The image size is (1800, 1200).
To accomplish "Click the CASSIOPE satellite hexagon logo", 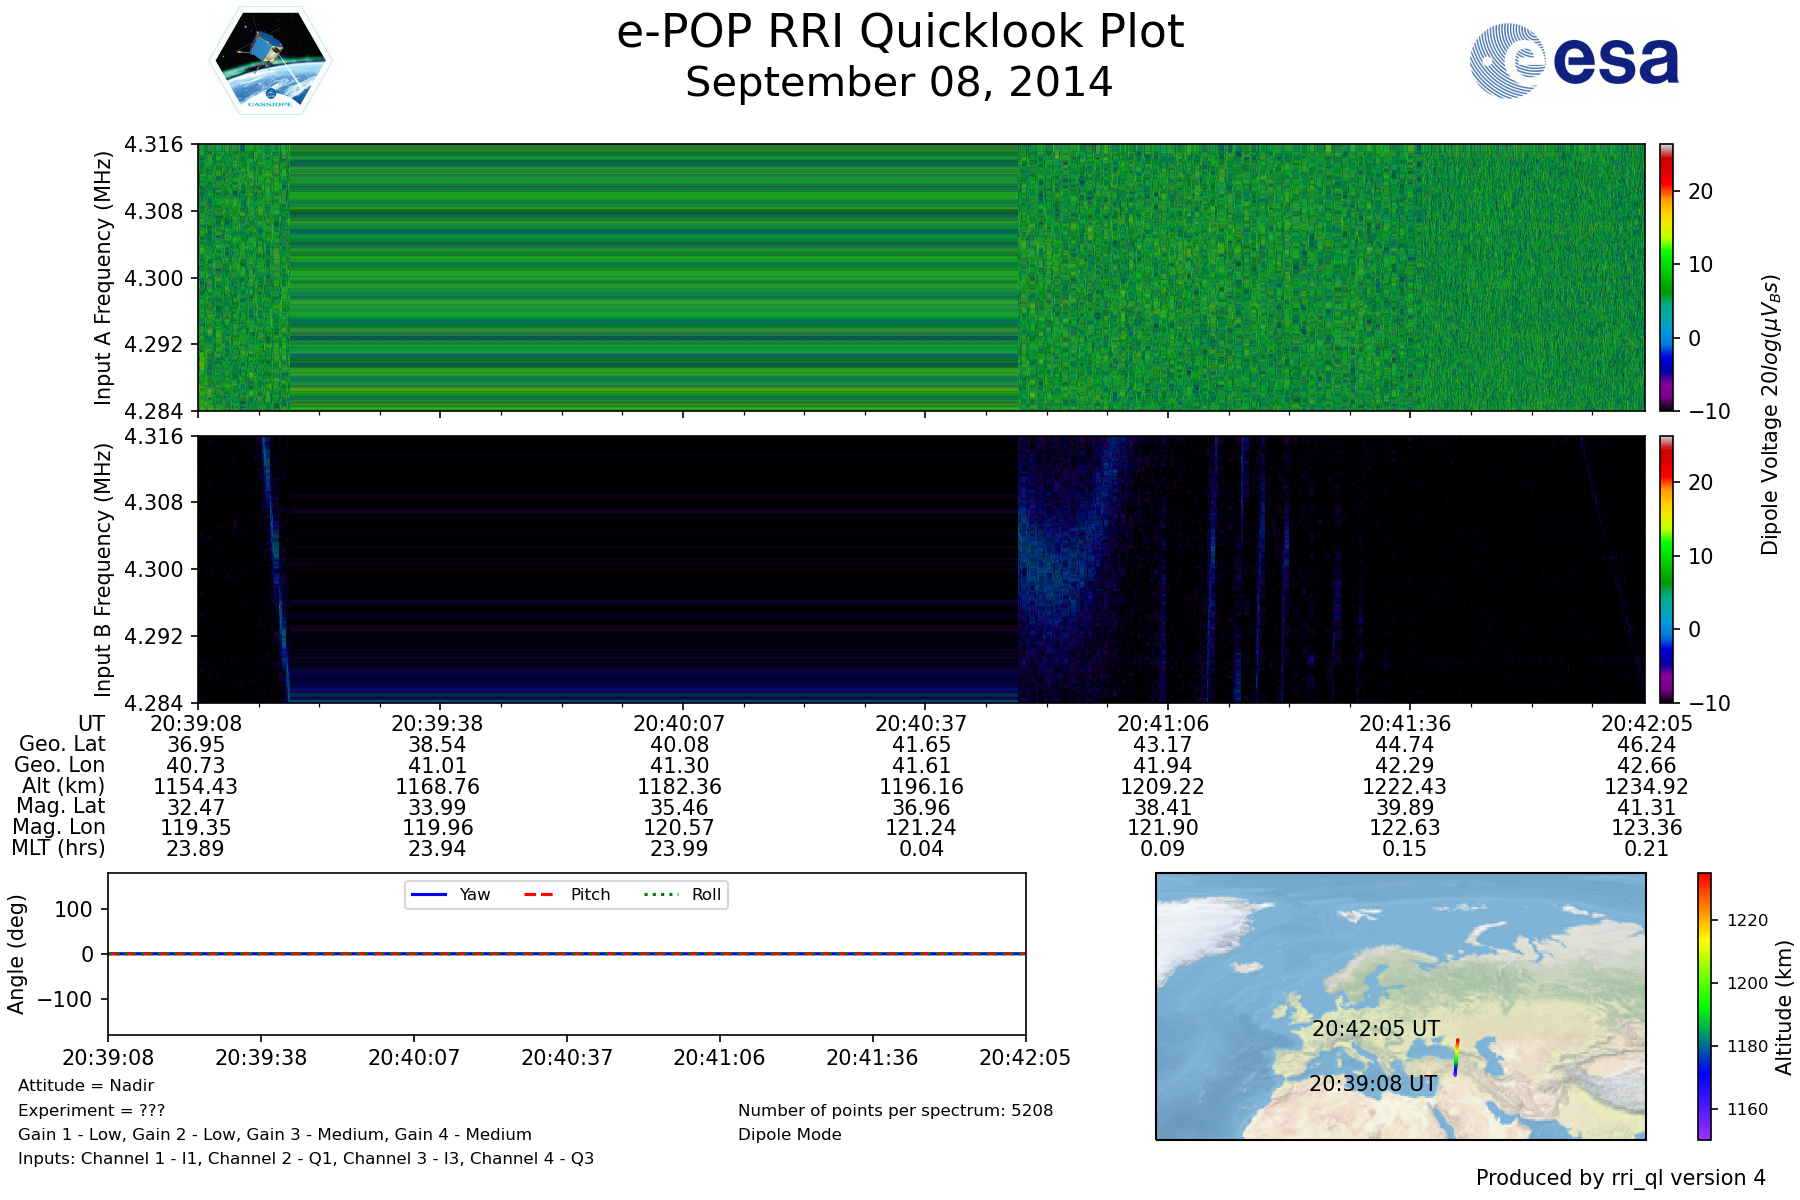I will pos(270,61).
